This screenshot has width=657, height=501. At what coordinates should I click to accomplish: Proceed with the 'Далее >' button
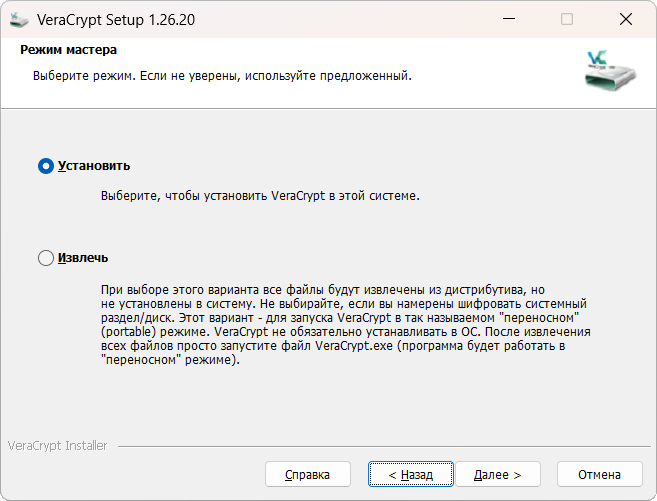(x=497, y=474)
